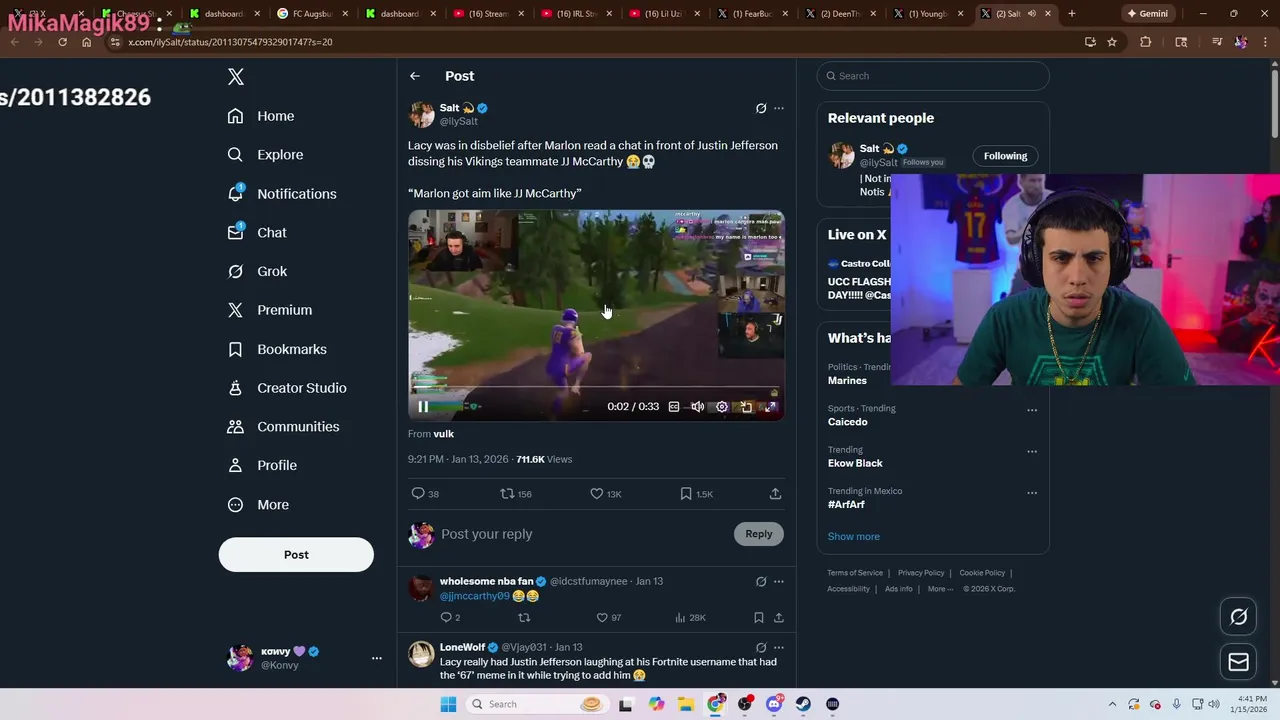Screen dimensions: 1280x720
Task: Open Chat from the sidebar
Action: coord(257,232)
